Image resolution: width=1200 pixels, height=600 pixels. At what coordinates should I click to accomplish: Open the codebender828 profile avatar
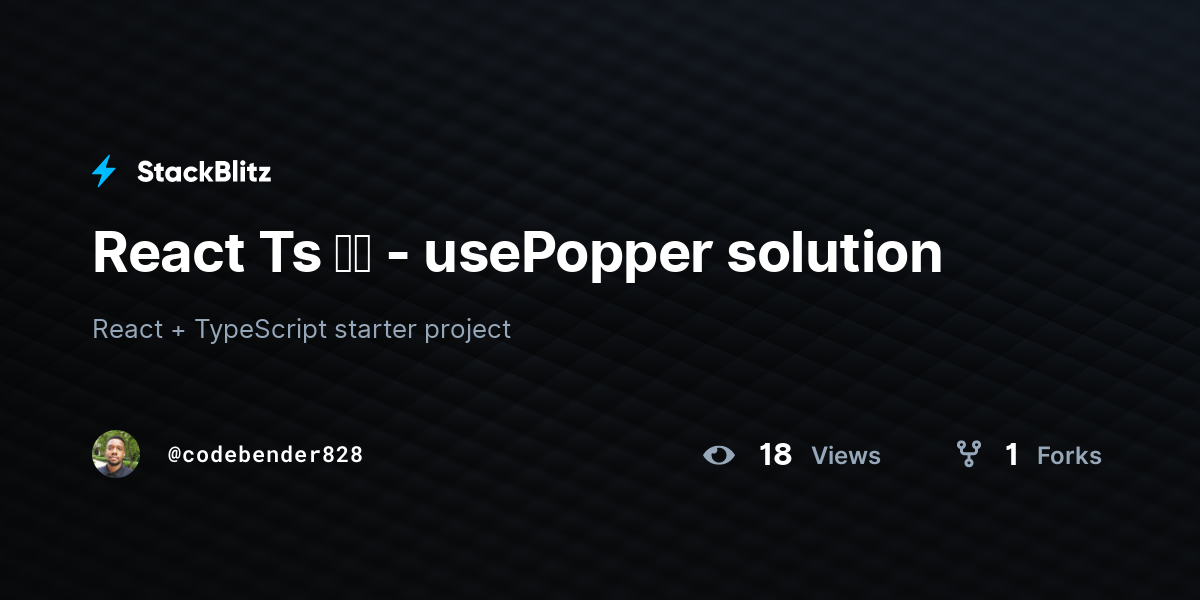tap(116, 454)
